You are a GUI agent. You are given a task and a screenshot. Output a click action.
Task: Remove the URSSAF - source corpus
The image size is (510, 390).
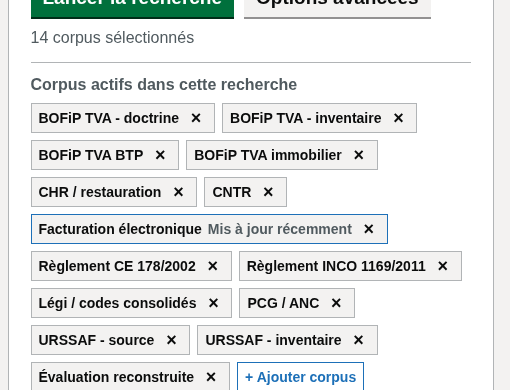pyautogui.click(x=171, y=340)
